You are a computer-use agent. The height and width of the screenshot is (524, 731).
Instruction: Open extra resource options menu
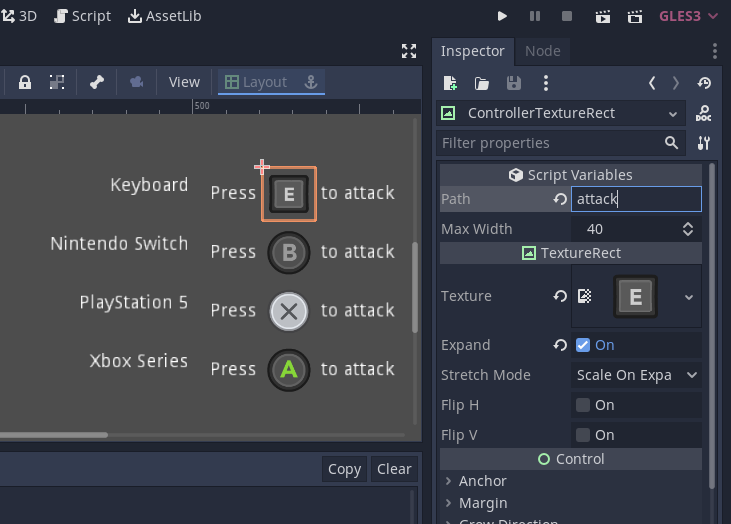point(546,83)
